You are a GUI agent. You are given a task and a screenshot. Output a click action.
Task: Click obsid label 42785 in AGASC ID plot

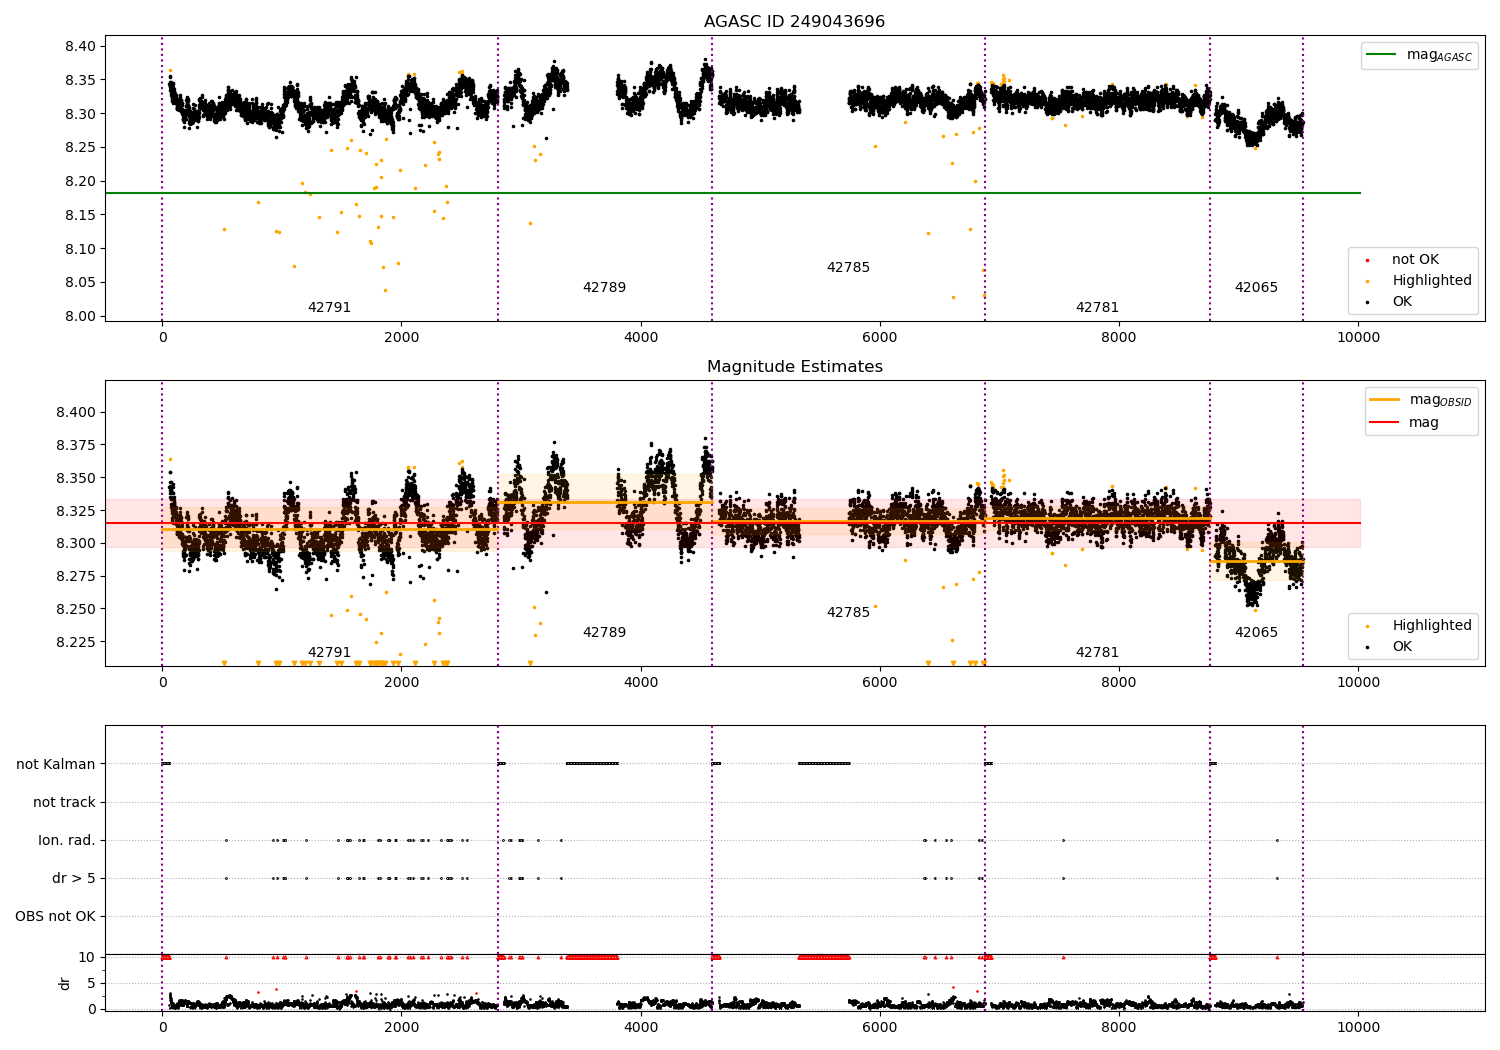point(848,268)
